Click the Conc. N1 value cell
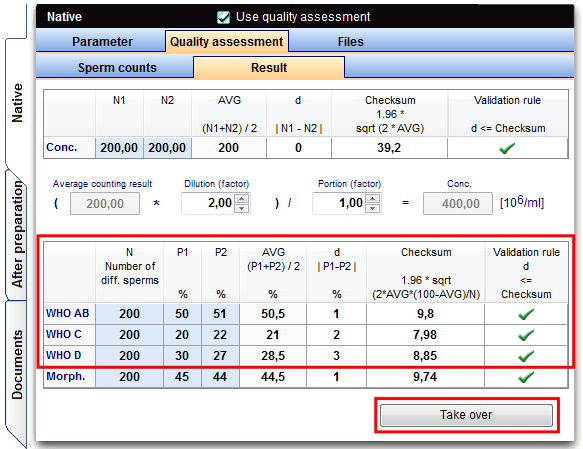 click(119, 148)
